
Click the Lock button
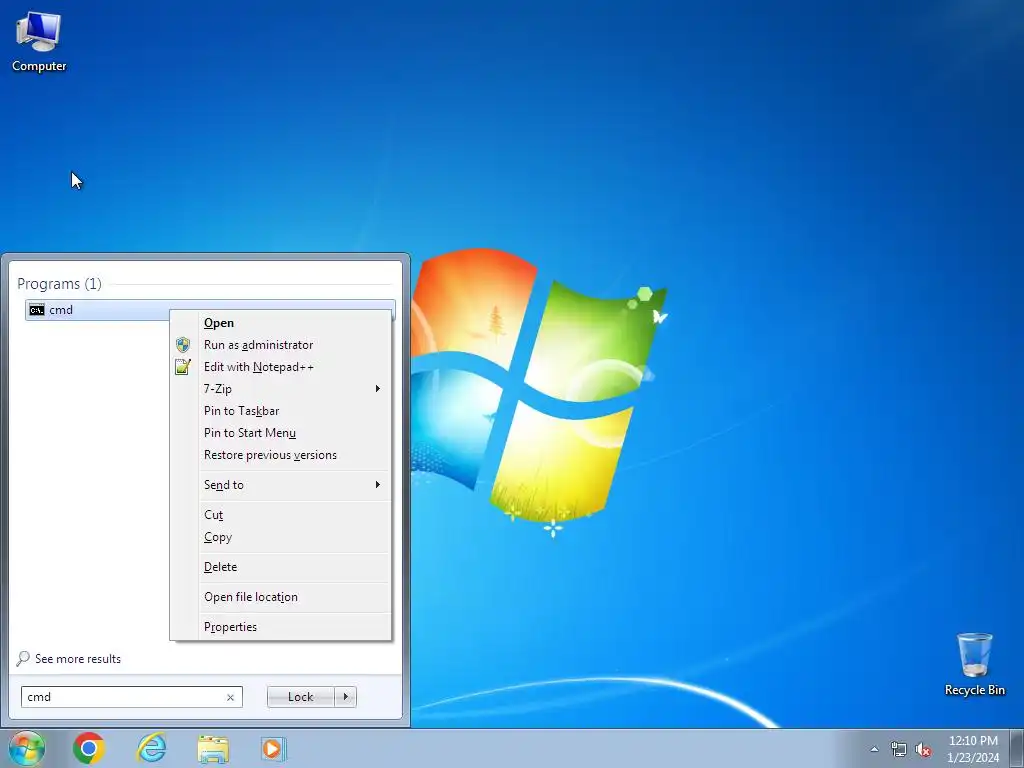tap(300, 697)
